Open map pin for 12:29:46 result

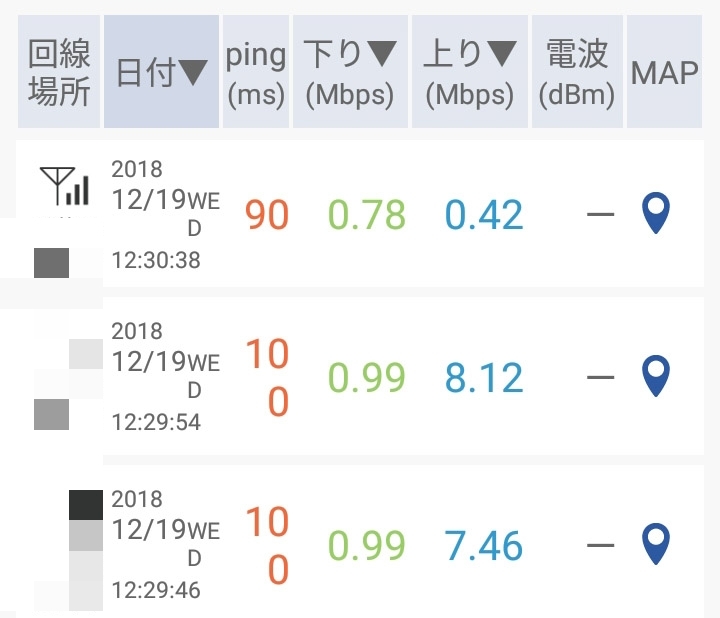pyautogui.click(x=656, y=544)
